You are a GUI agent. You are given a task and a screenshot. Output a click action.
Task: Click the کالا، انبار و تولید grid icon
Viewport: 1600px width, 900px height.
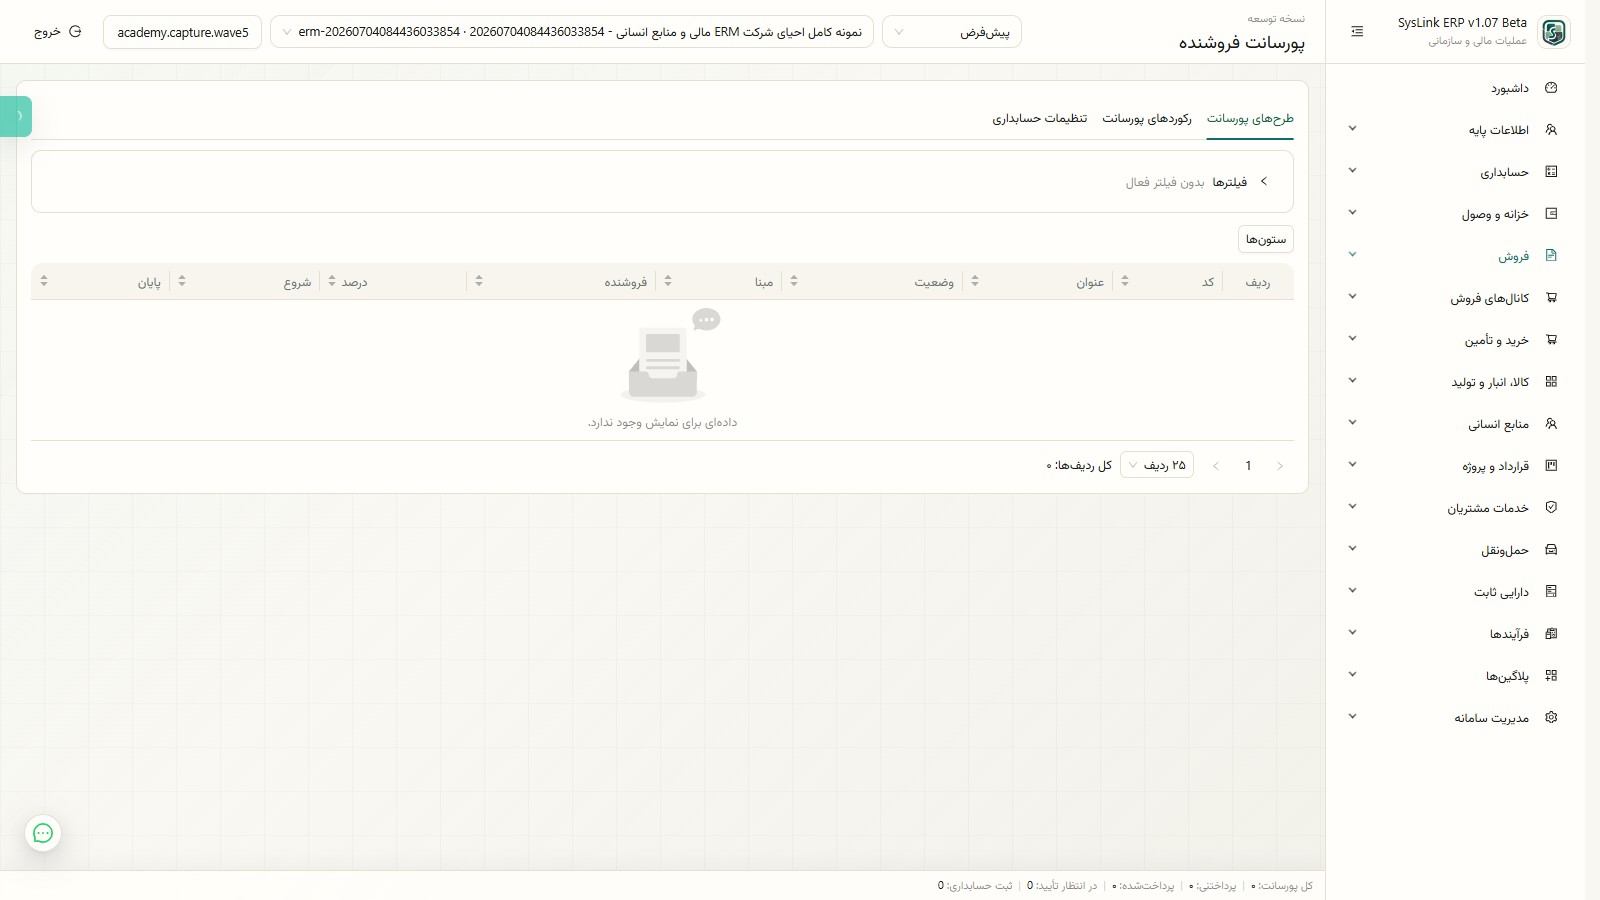1551,382
